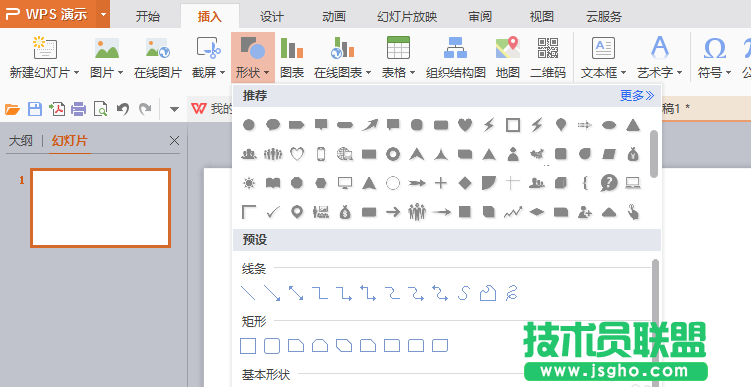
Task: Pick the S-curve line under 线条
Action: tap(463, 293)
